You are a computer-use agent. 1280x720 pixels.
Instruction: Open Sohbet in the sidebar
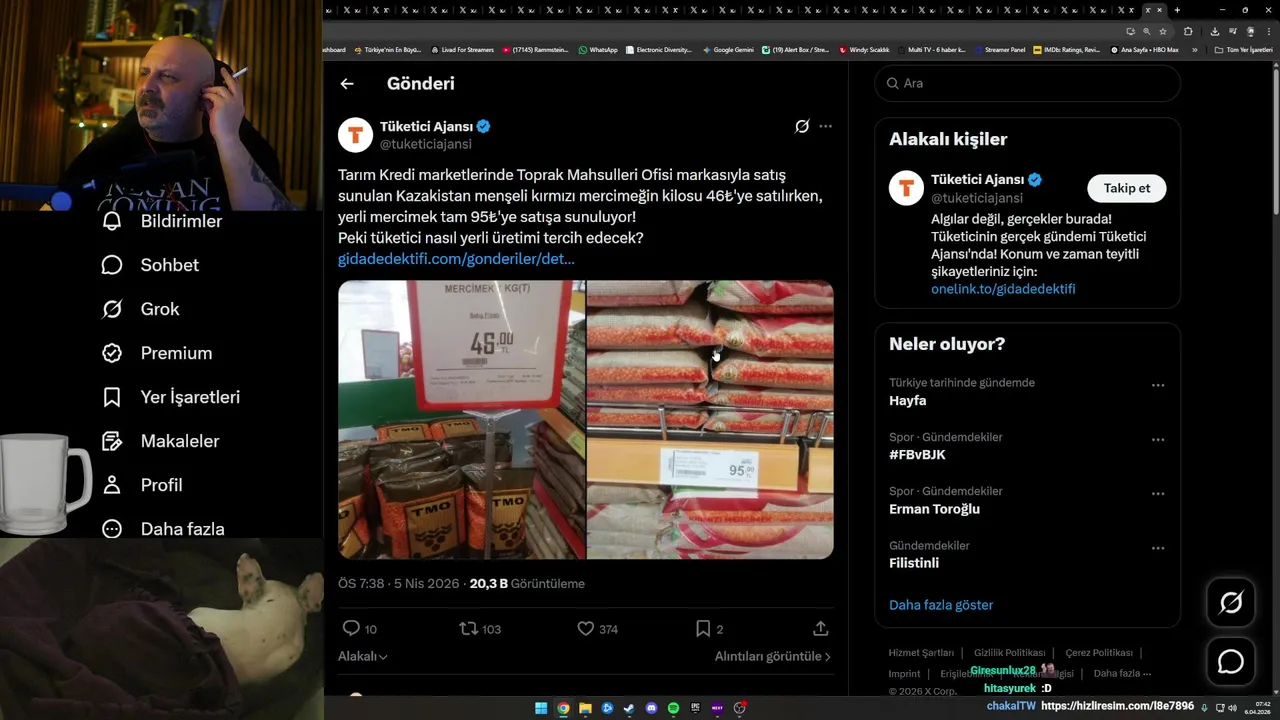coord(150,265)
